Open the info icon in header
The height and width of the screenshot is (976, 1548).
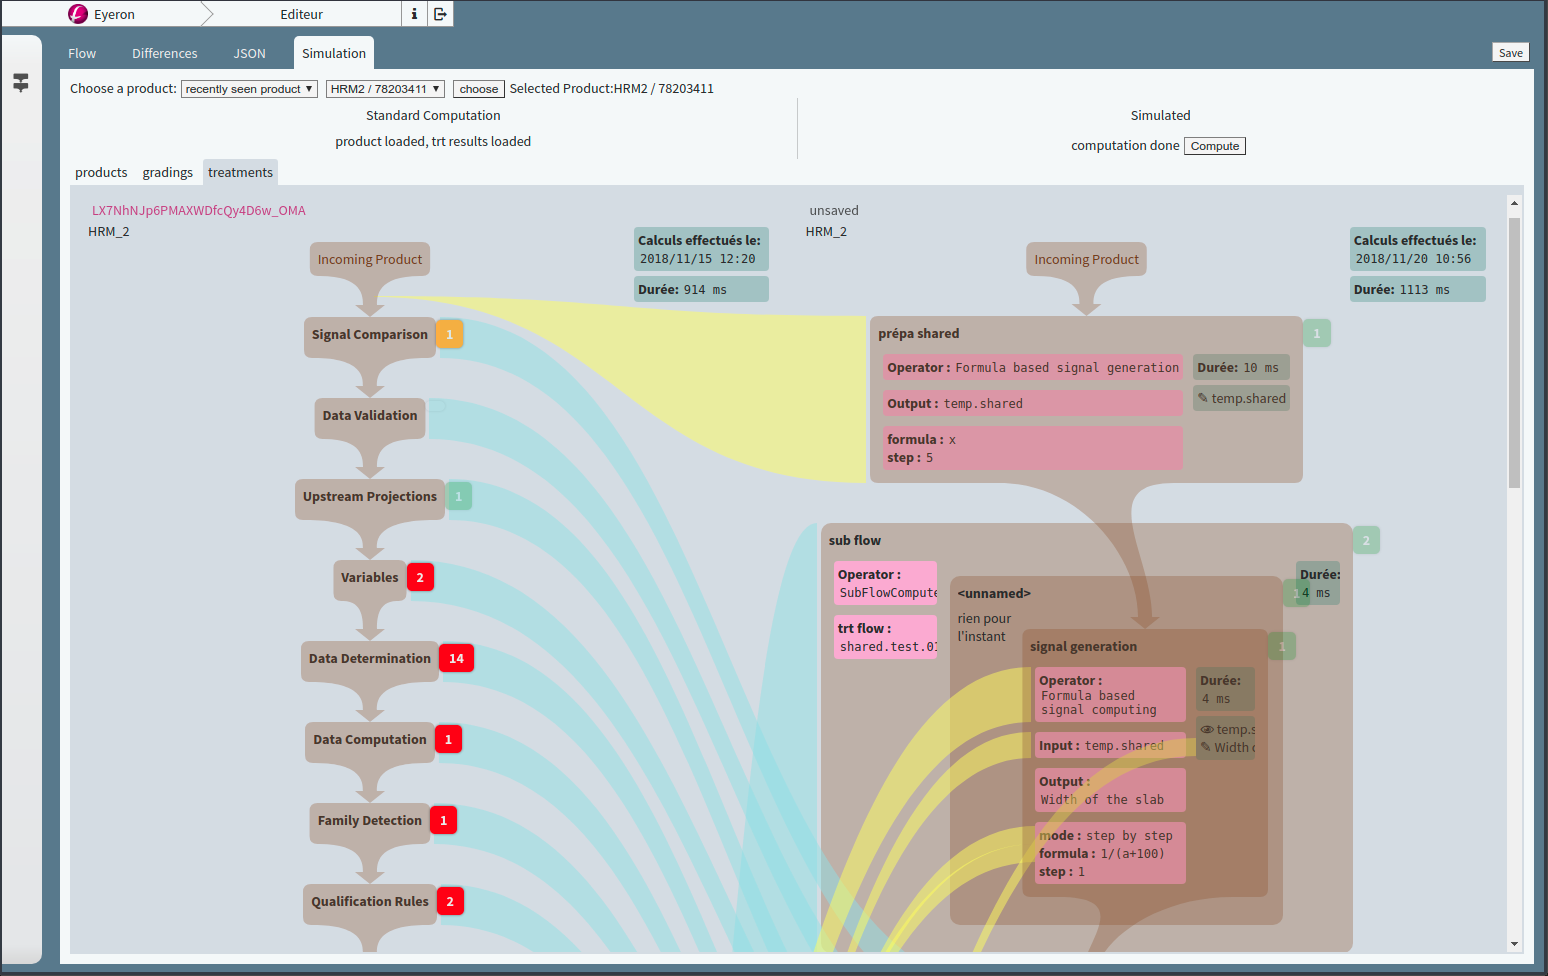point(414,14)
